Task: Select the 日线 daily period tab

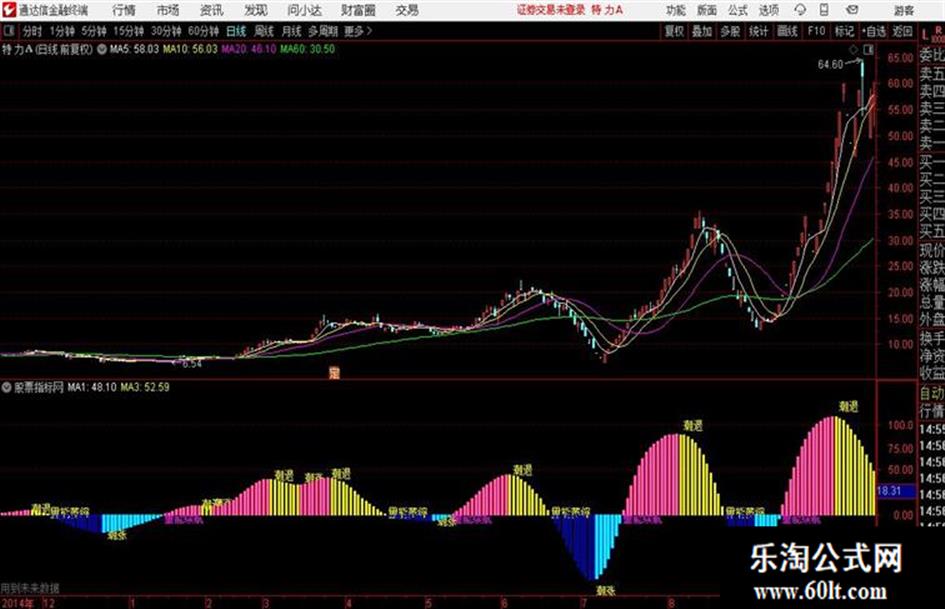Action: click(x=236, y=31)
